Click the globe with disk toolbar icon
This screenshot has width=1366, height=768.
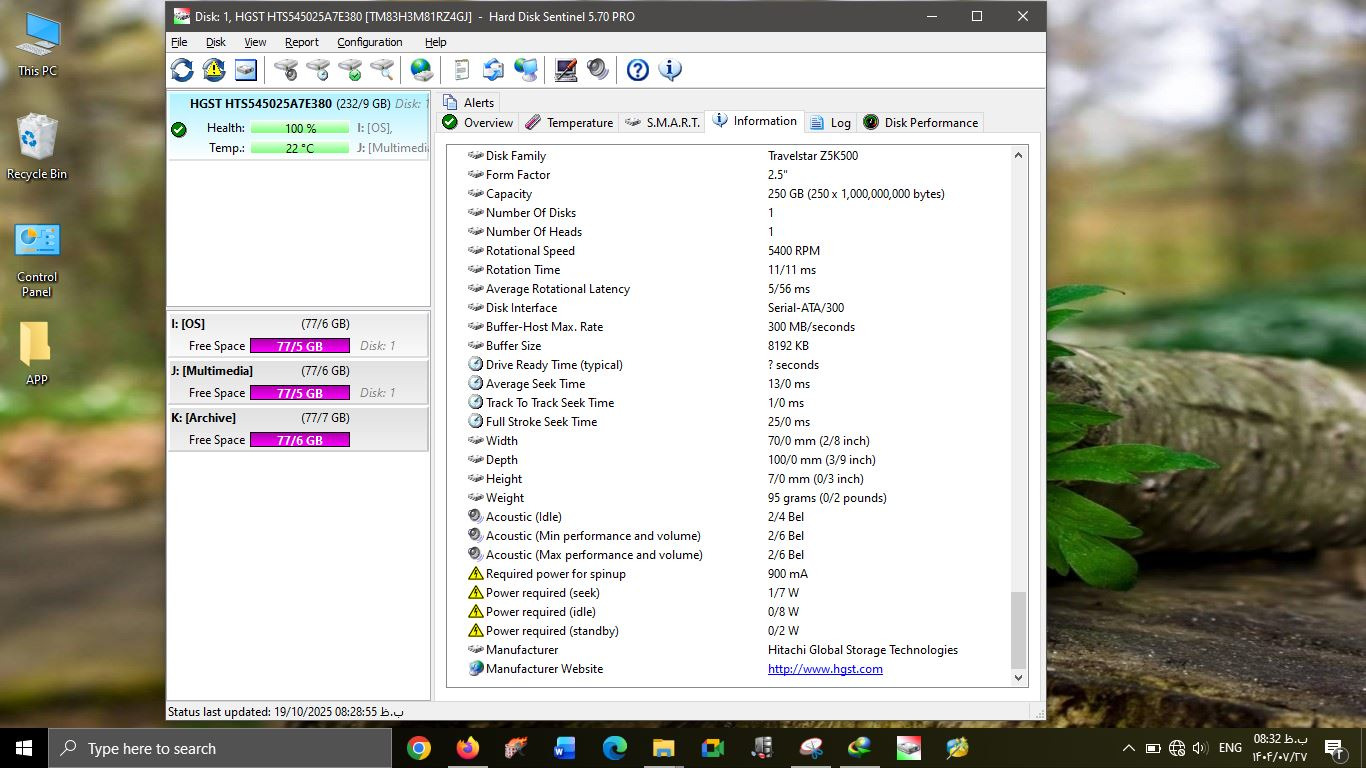(422, 70)
